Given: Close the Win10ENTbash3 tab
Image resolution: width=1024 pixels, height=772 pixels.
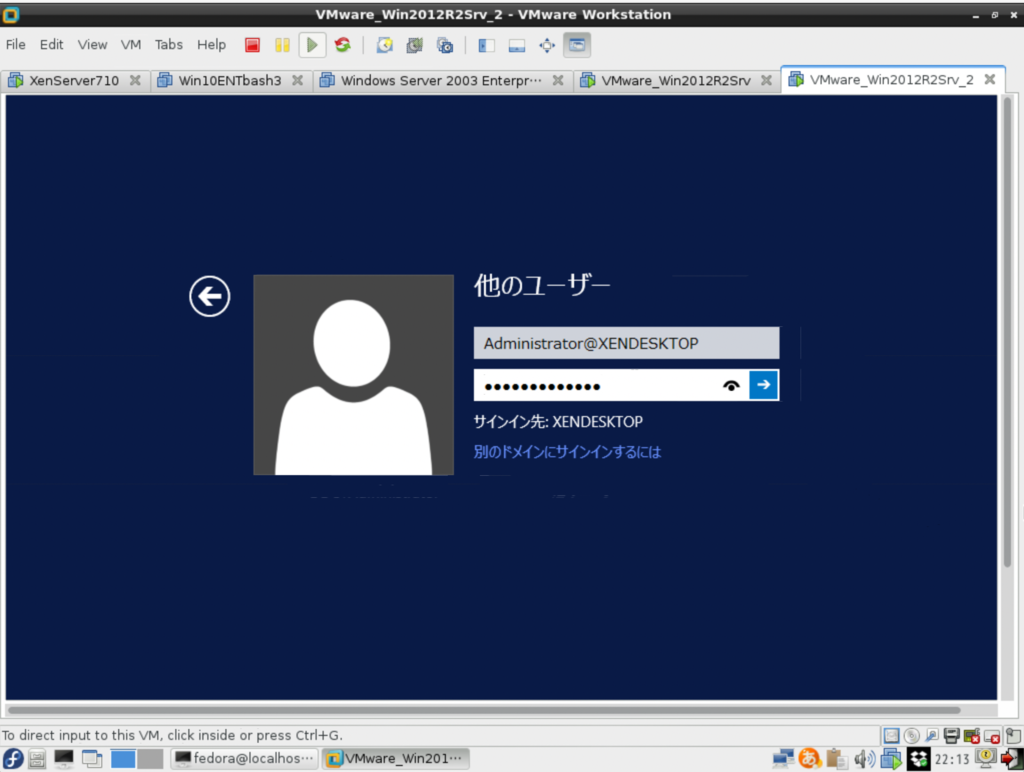Looking at the screenshot, I should click(297, 80).
